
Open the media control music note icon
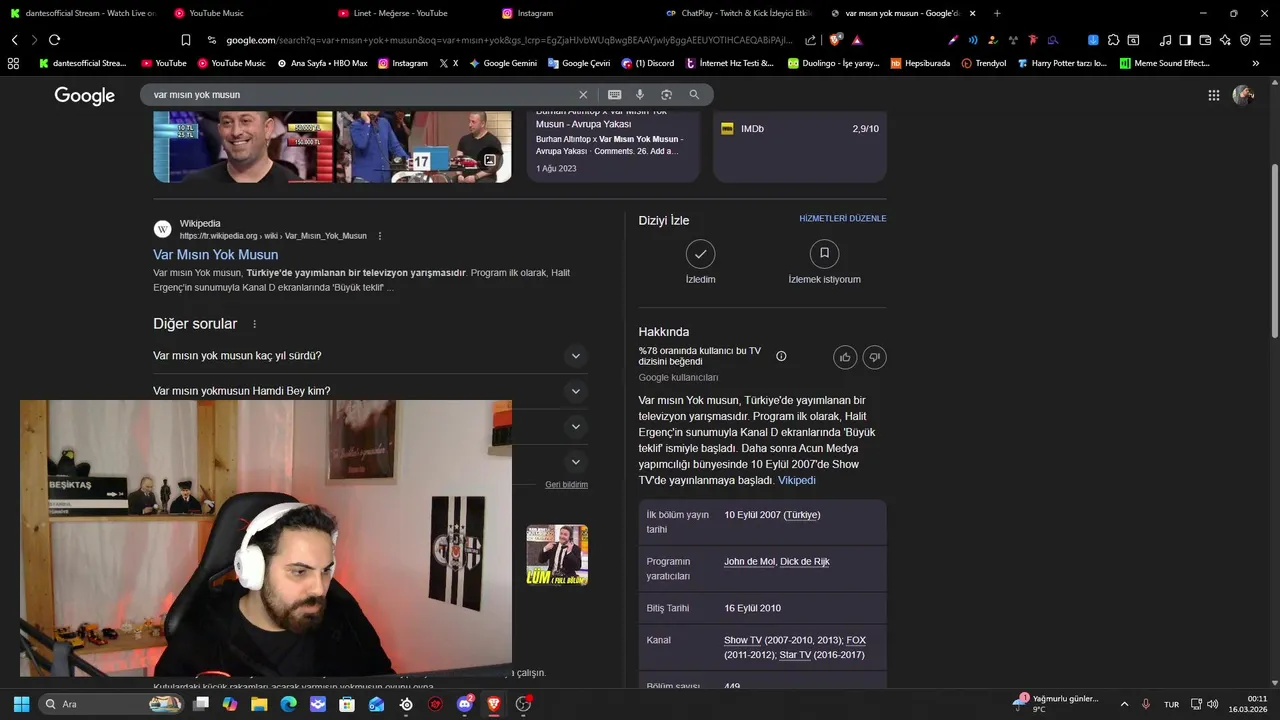(x=1165, y=40)
